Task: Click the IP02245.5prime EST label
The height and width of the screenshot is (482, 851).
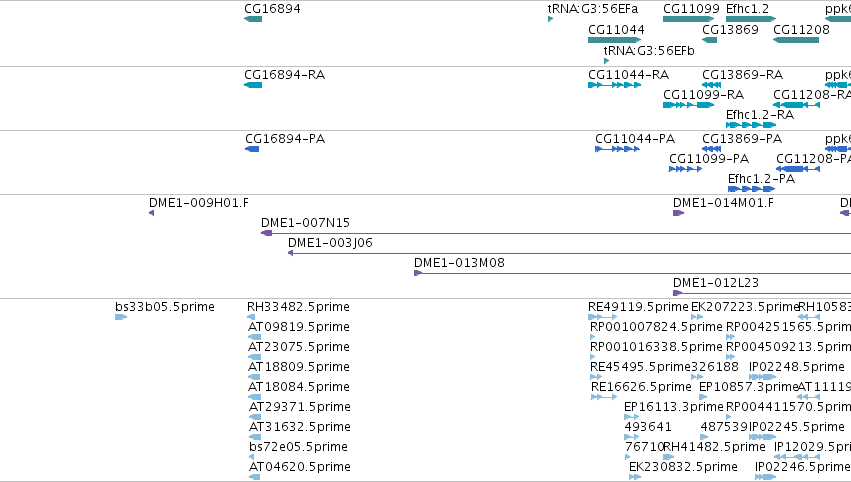Action: tap(797, 428)
